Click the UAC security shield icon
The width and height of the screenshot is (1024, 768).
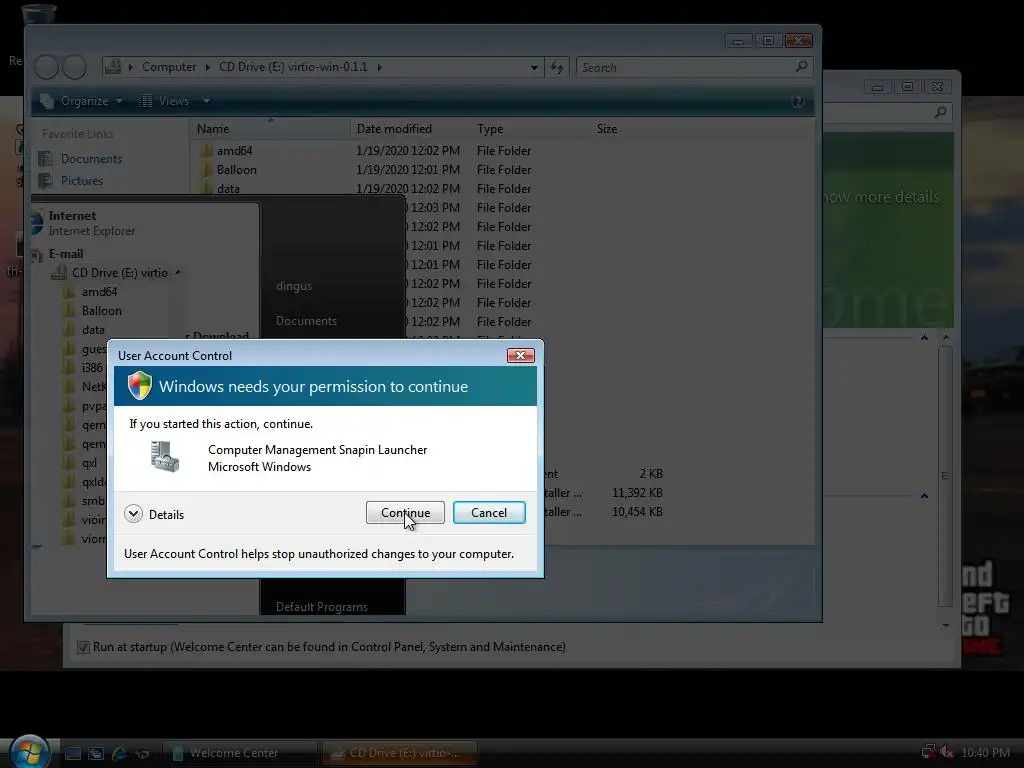[x=139, y=385]
